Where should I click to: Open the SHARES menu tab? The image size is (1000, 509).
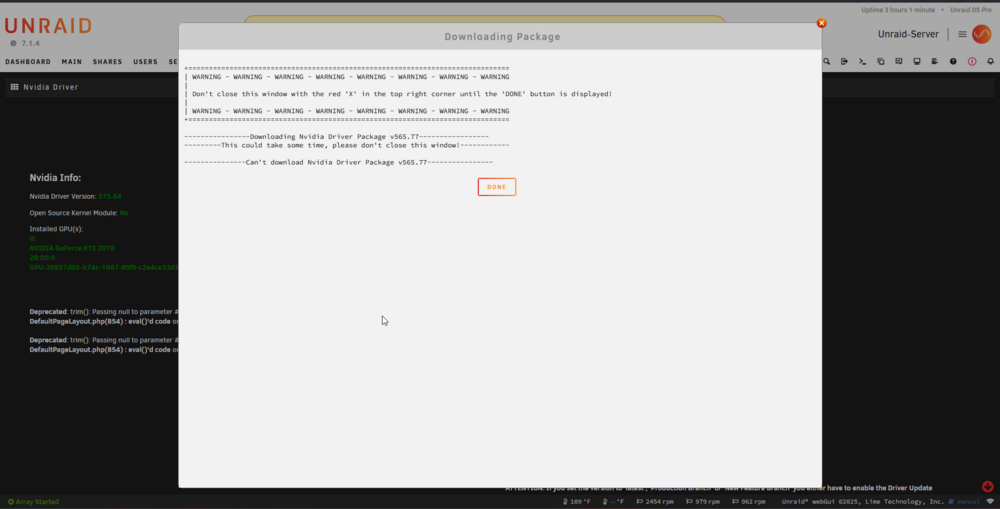tap(107, 62)
